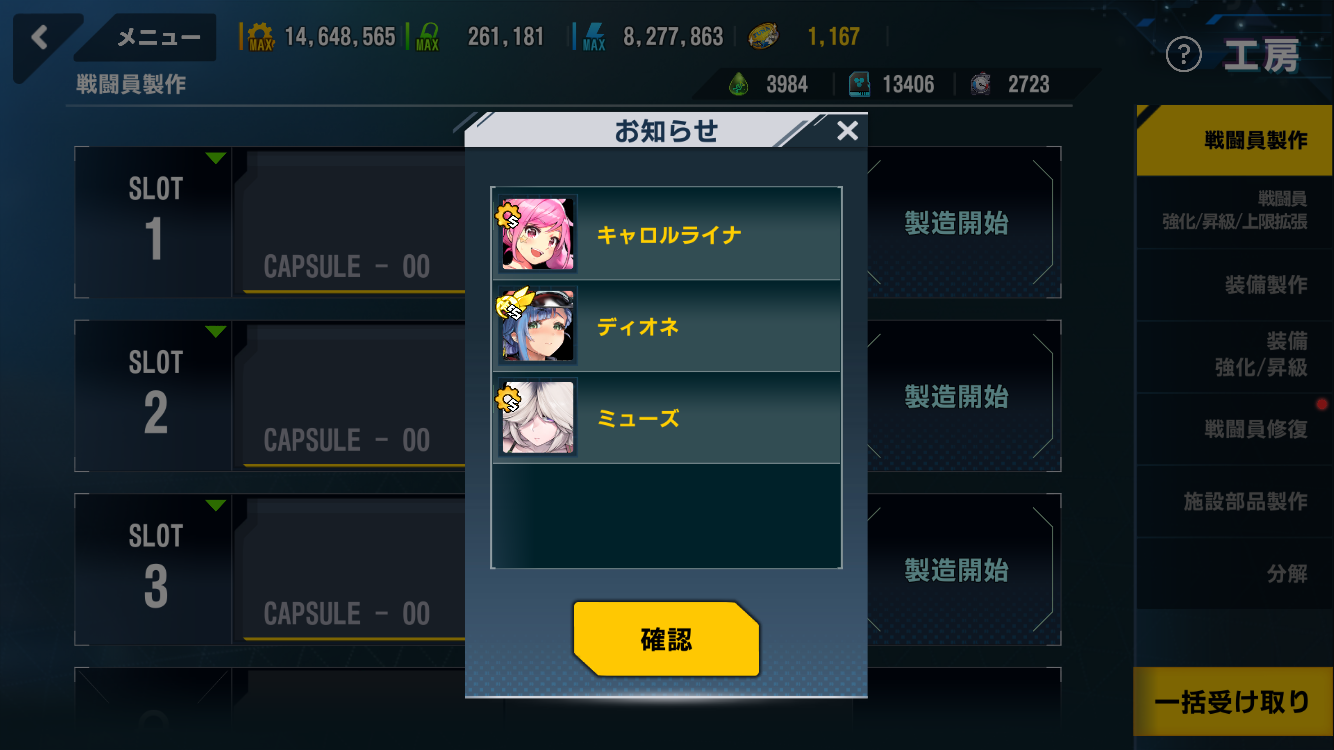Select the ディオネ character portrait
The width and height of the screenshot is (1334, 750).
point(538,326)
